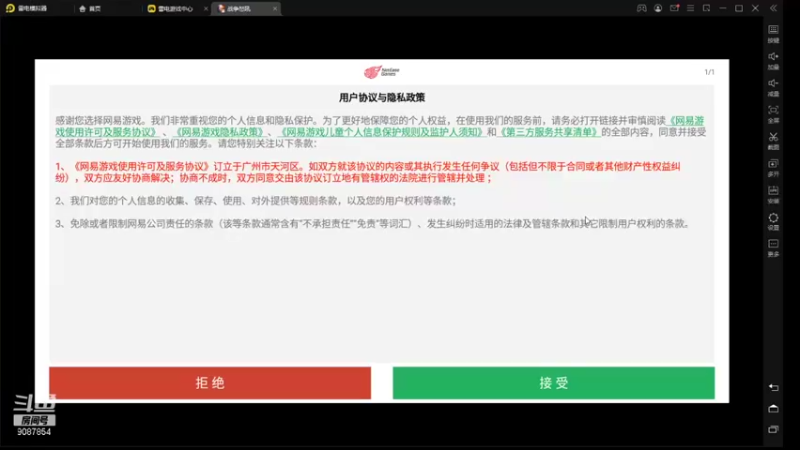Click install APK (安装) sidebar icon
The height and width of the screenshot is (450, 800).
click(x=773, y=194)
